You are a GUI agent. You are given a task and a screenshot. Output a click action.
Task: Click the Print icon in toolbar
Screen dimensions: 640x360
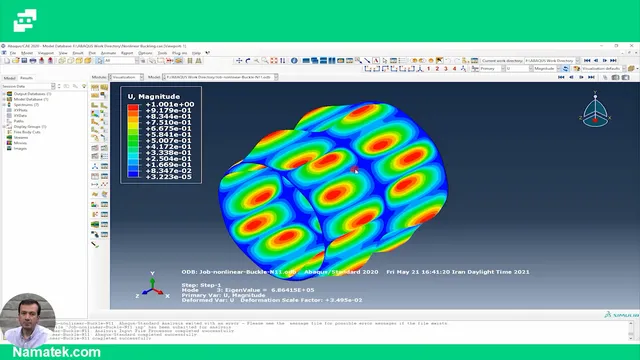(x=33, y=60)
